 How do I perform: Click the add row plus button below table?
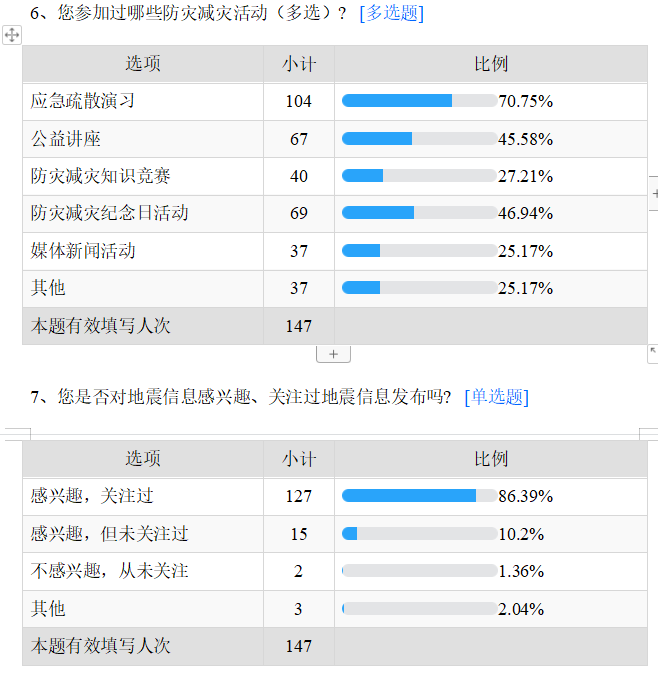pyautogui.click(x=333, y=354)
